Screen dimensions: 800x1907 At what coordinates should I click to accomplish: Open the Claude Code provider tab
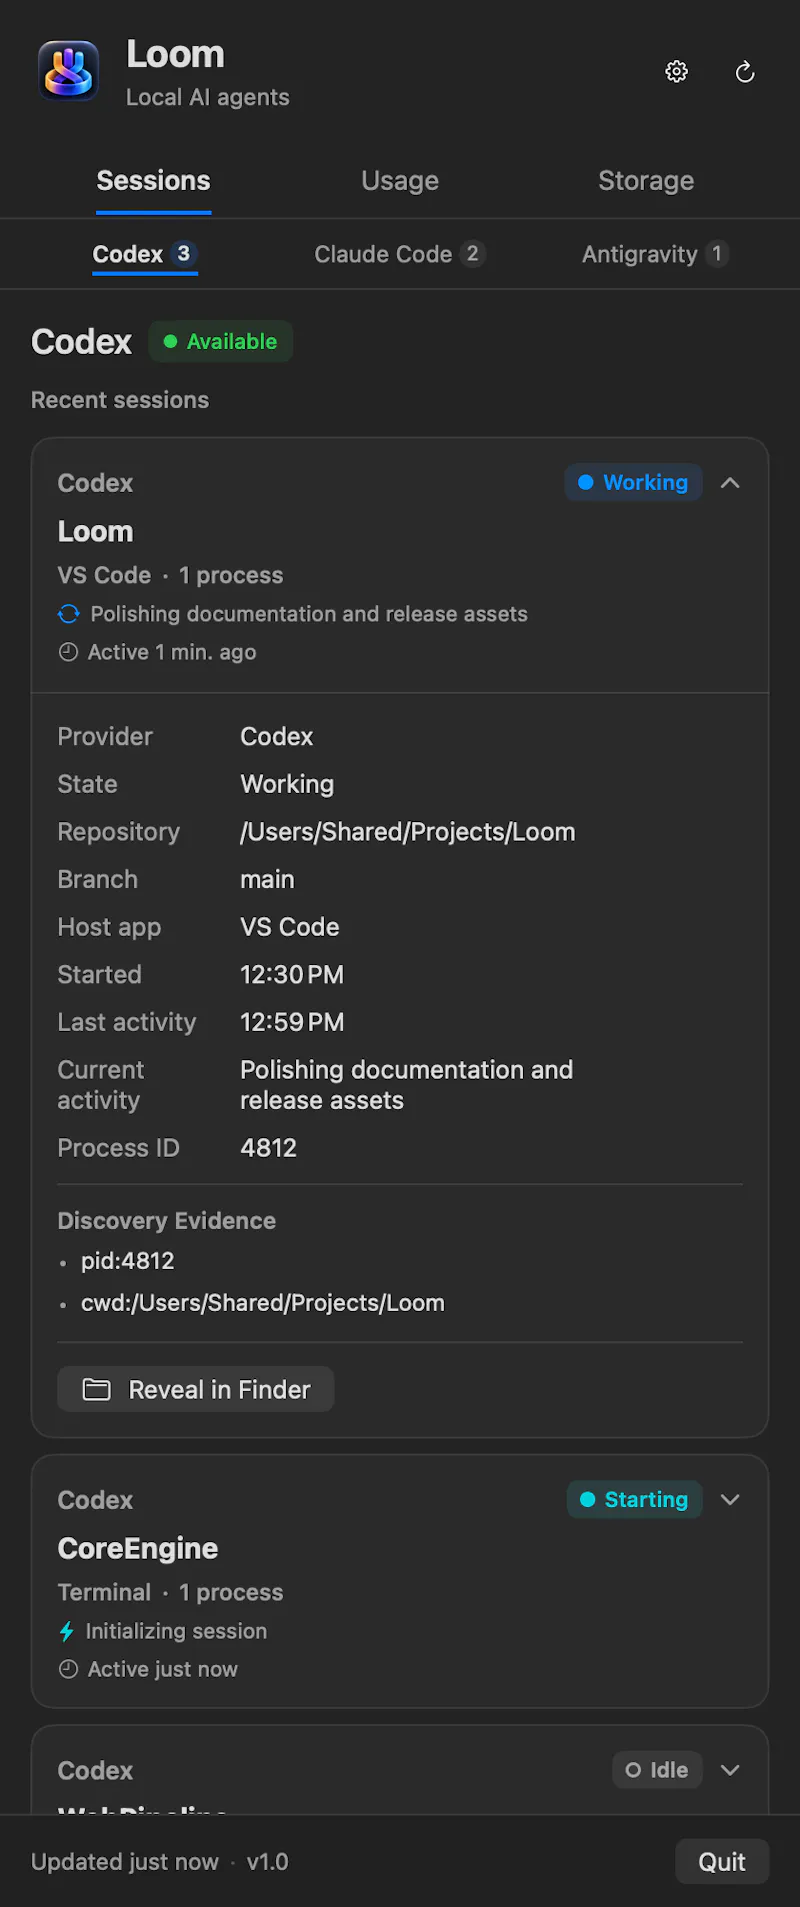[x=400, y=254]
